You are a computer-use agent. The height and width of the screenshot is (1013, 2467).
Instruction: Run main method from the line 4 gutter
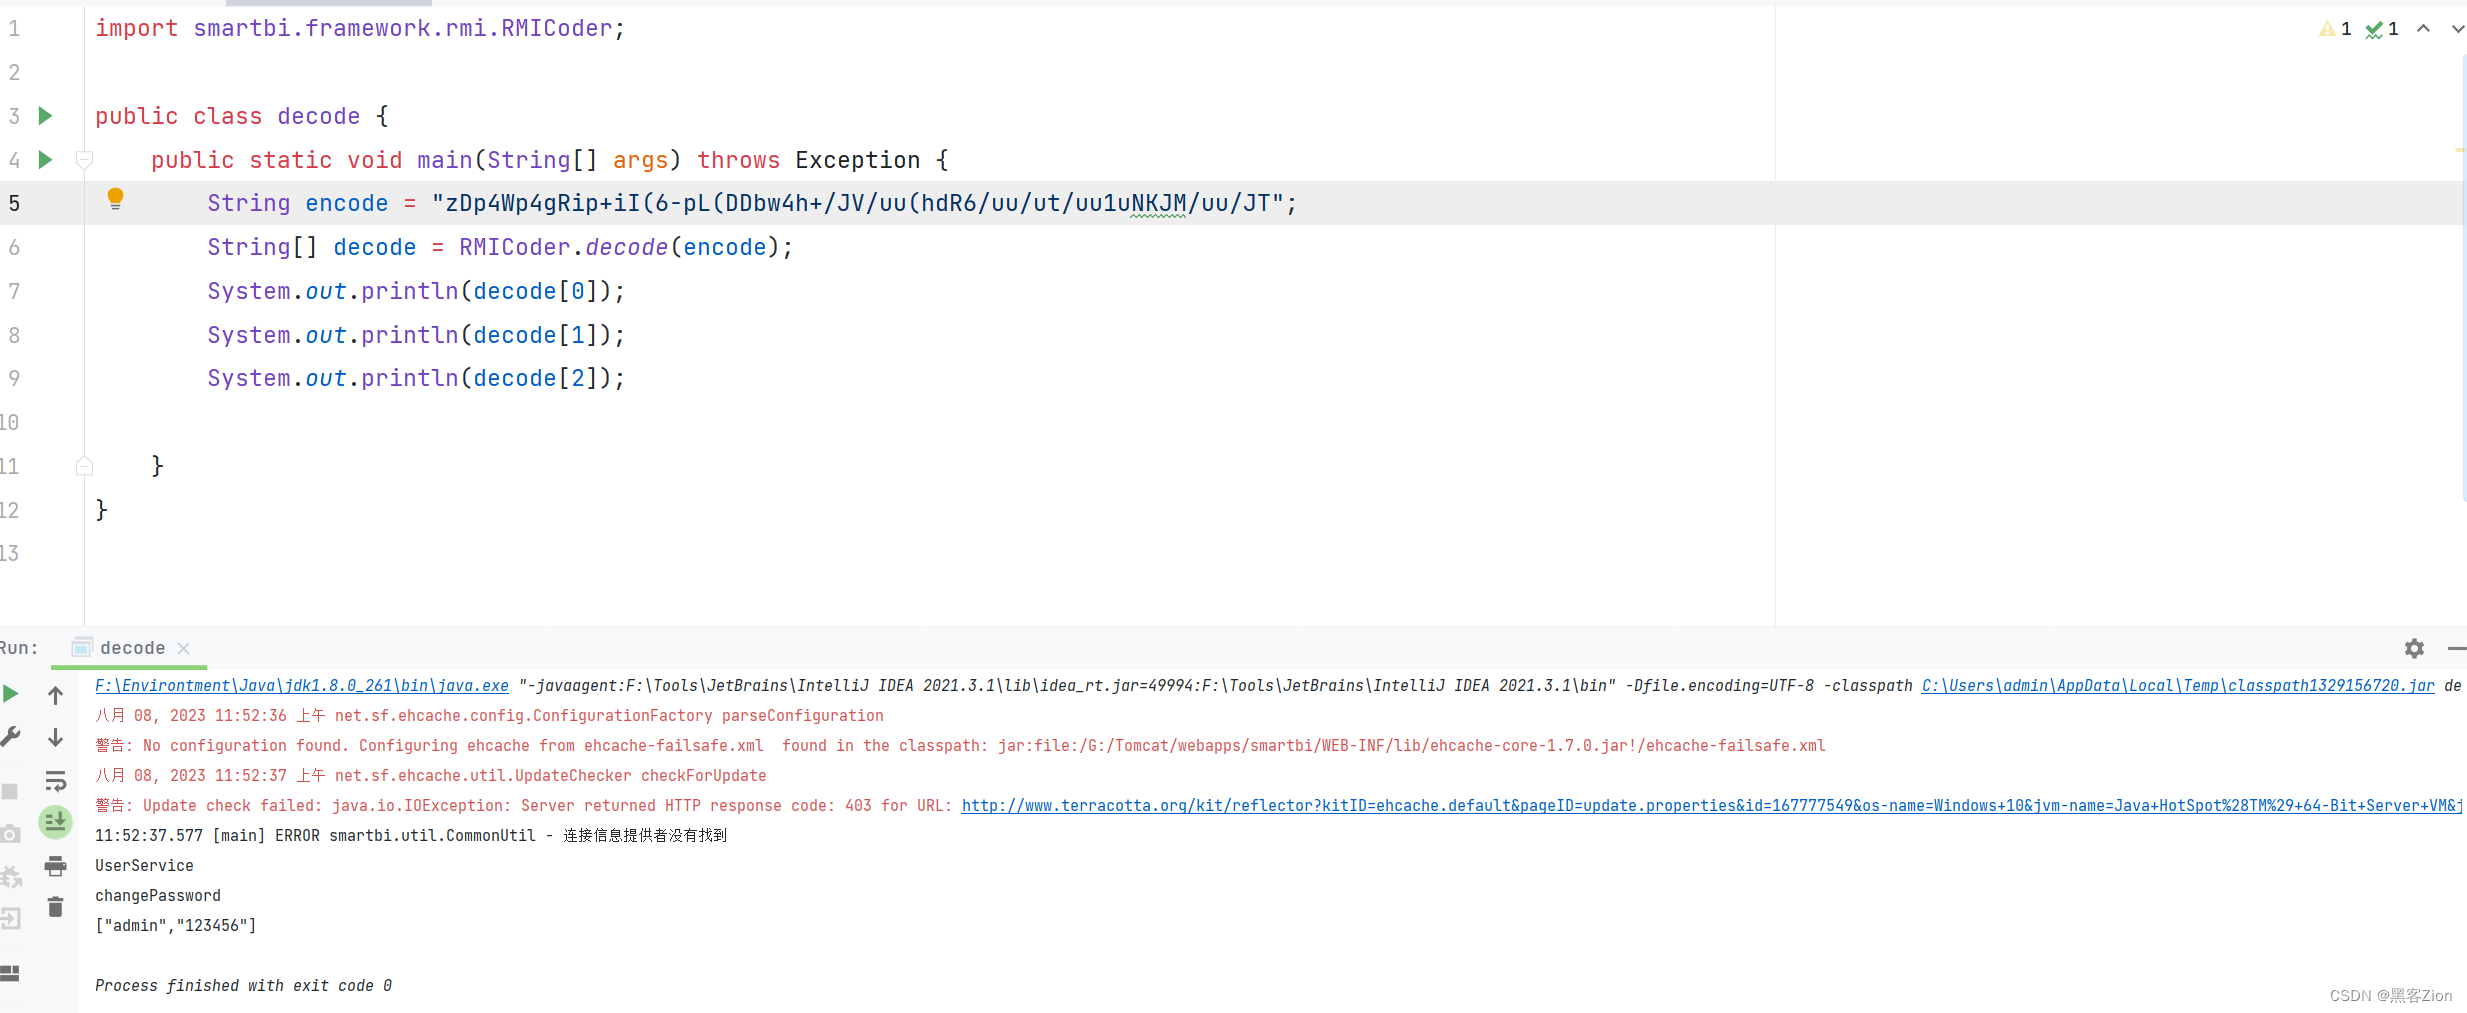pos(45,160)
